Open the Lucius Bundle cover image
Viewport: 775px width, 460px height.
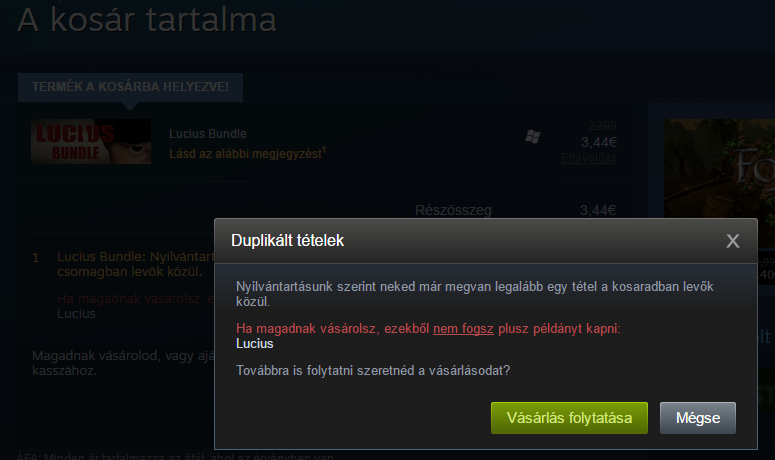pos(91,141)
